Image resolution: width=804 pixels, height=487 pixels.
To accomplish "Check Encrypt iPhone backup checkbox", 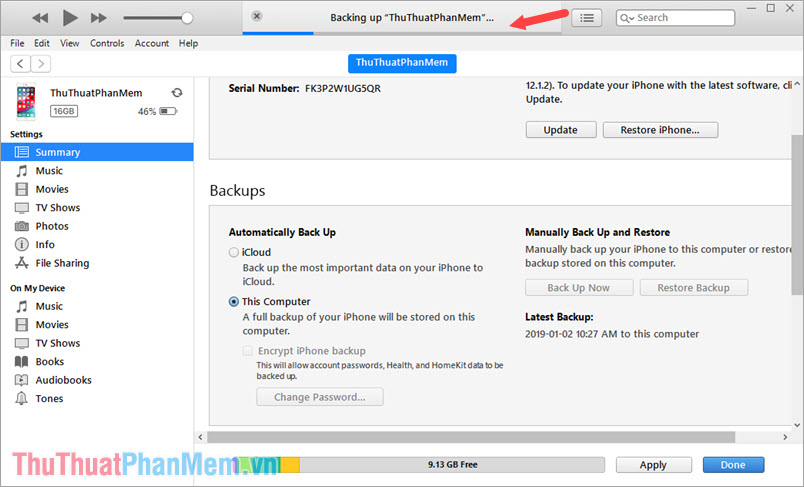I will (x=248, y=351).
